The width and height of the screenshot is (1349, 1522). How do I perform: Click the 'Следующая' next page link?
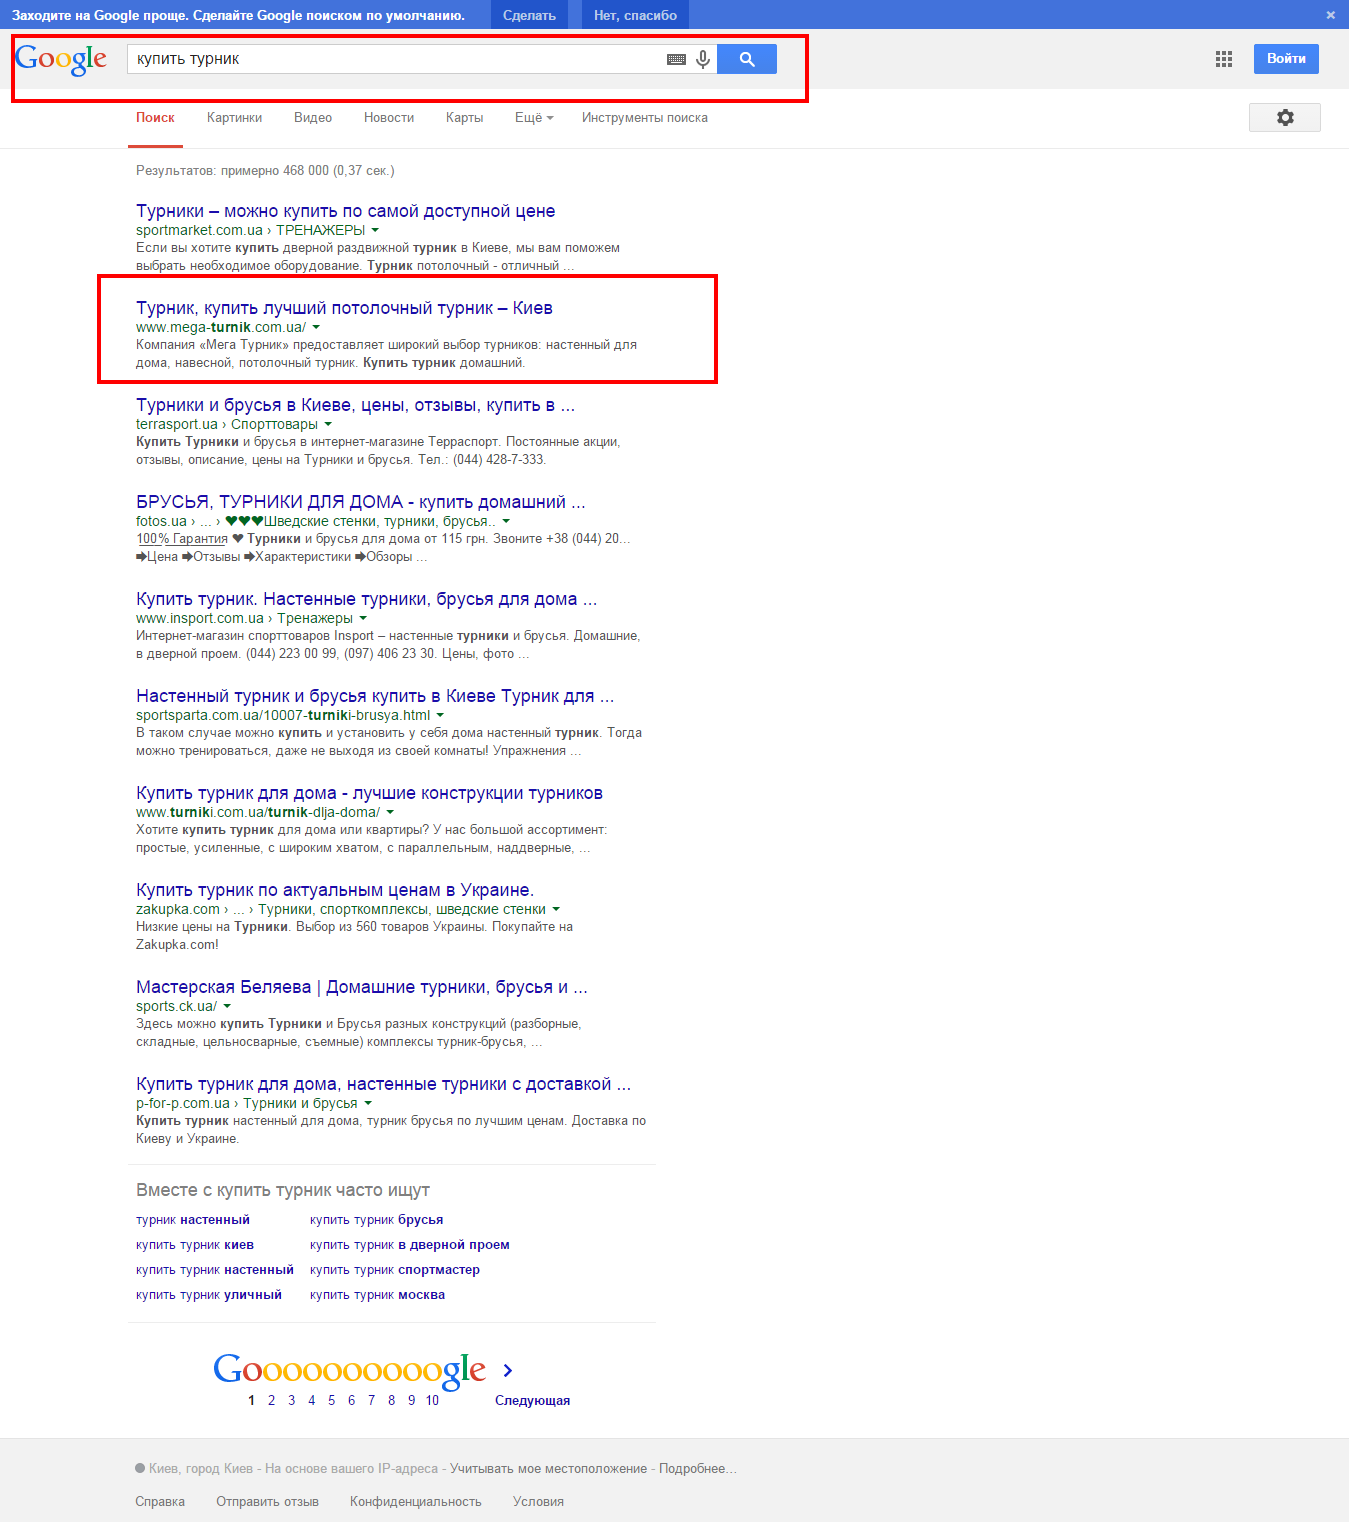pos(532,1400)
